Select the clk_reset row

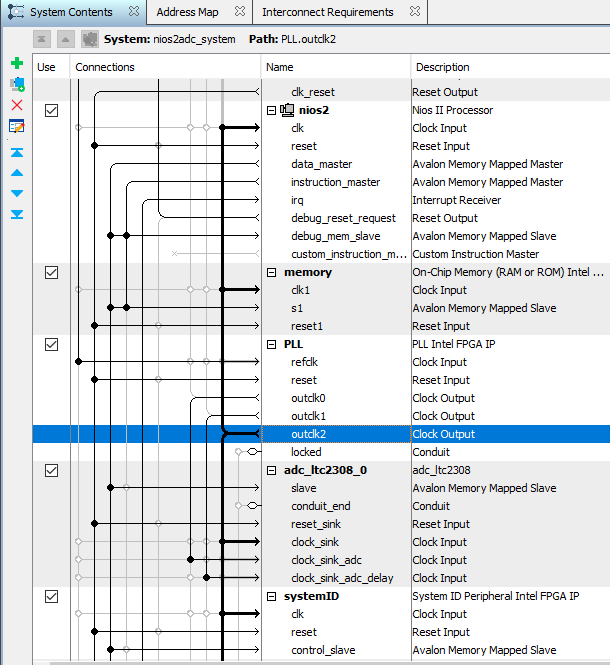pyautogui.click(x=321, y=92)
